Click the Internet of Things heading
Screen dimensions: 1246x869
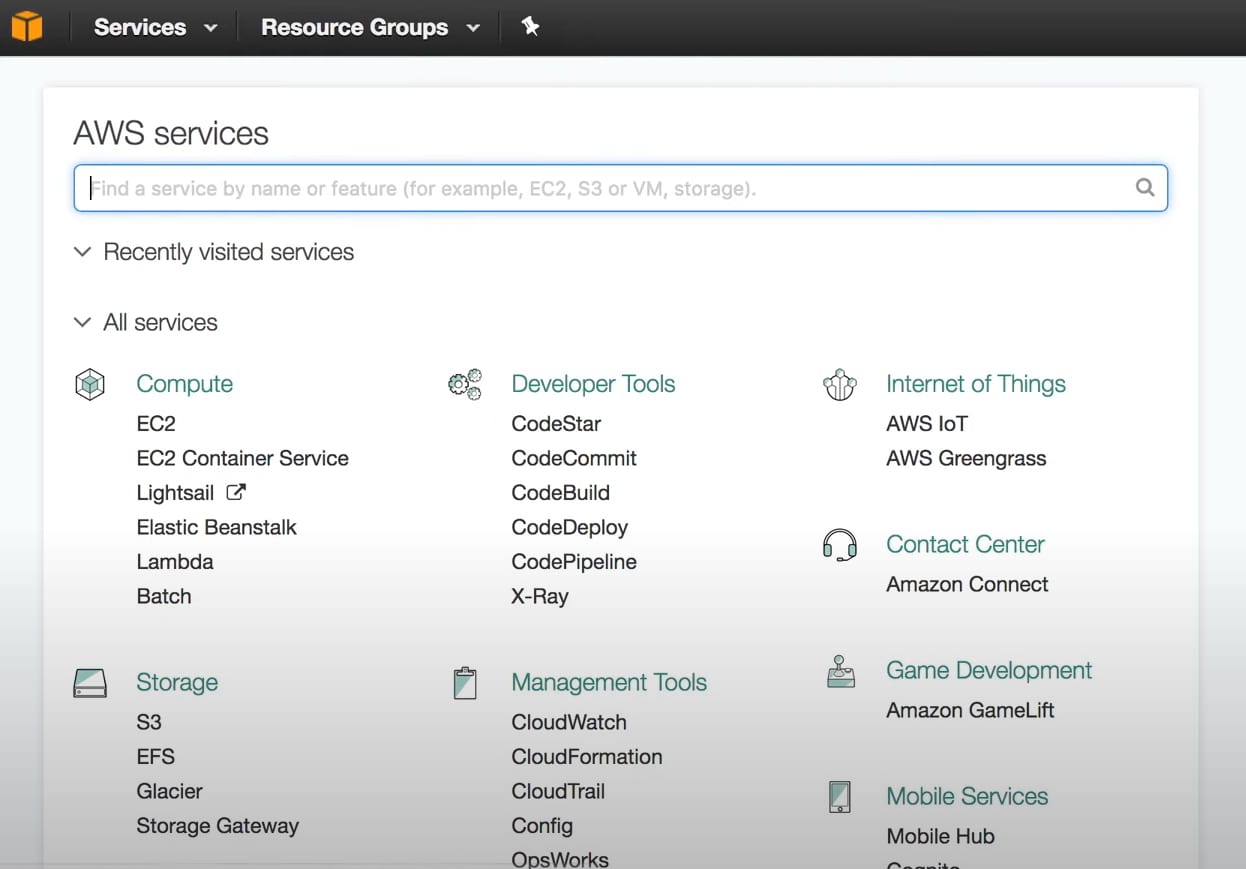pos(976,384)
